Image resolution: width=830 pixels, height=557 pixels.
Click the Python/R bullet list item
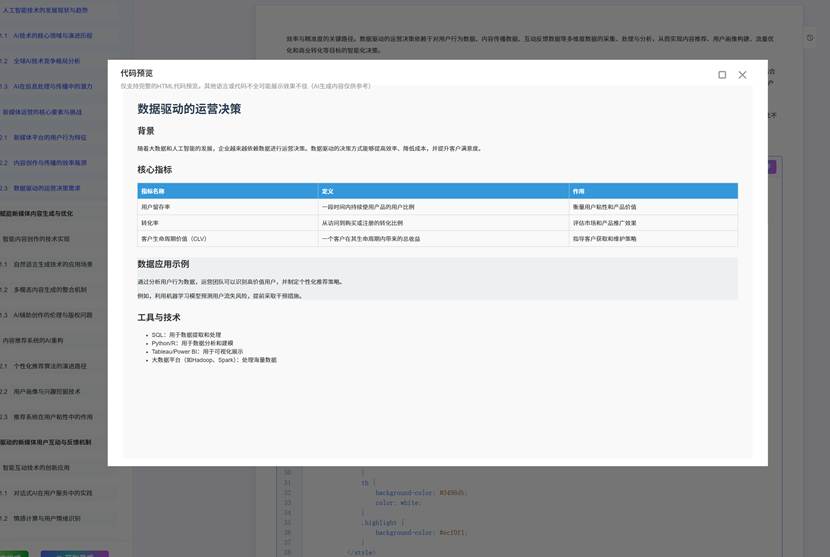pos(192,343)
